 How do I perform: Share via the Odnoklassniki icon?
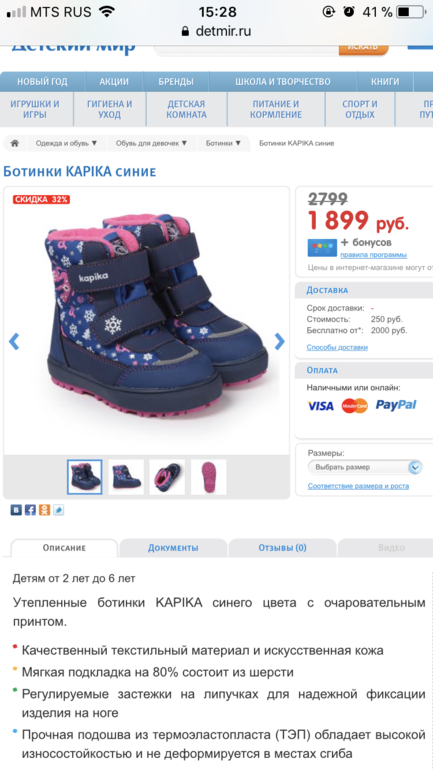pyautogui.click(x=45, y=510)
